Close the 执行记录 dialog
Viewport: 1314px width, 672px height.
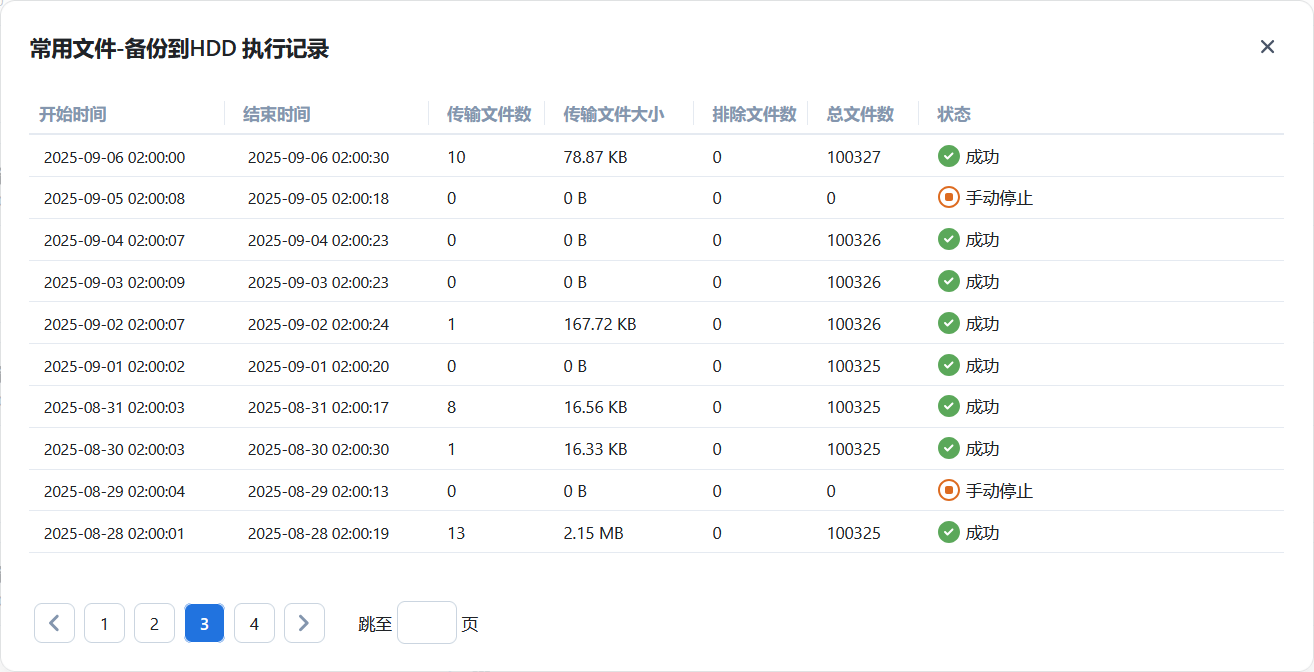1267,47
